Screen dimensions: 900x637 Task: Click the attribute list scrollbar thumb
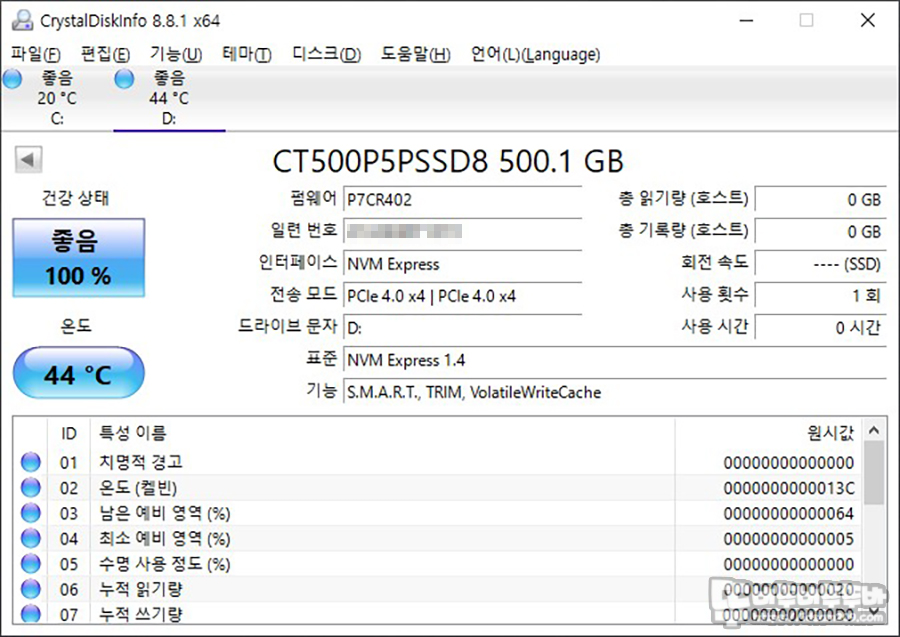[x=874, y=473]
